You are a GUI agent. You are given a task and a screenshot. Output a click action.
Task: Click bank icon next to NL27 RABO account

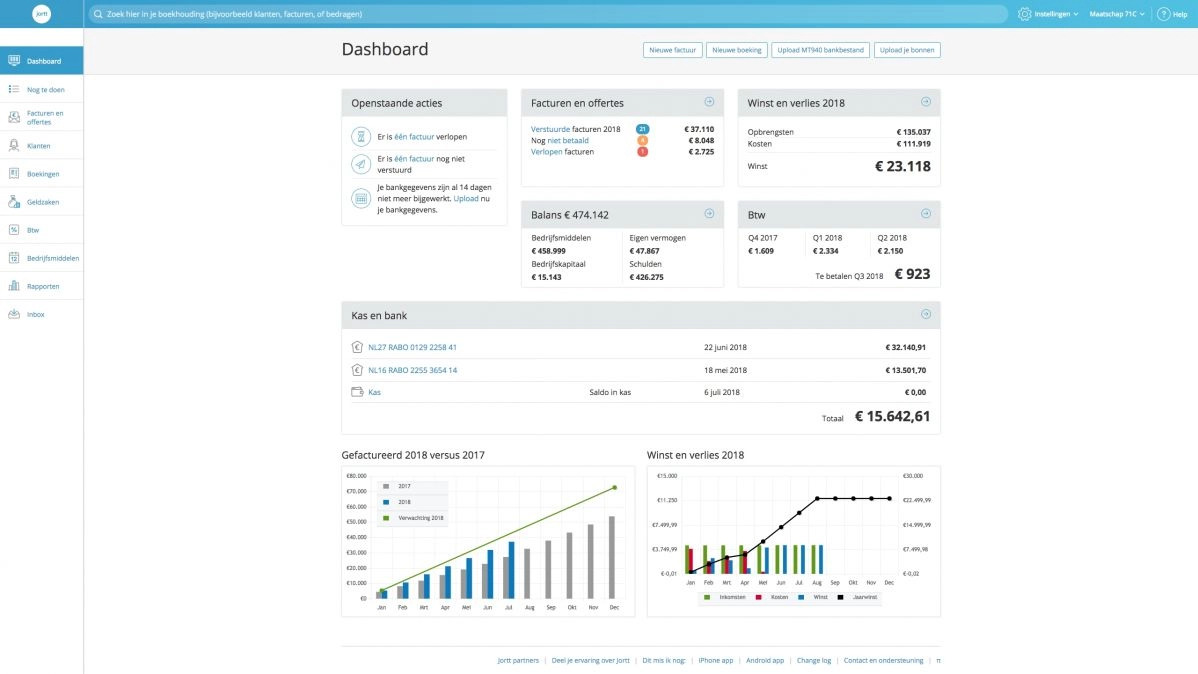357,347
